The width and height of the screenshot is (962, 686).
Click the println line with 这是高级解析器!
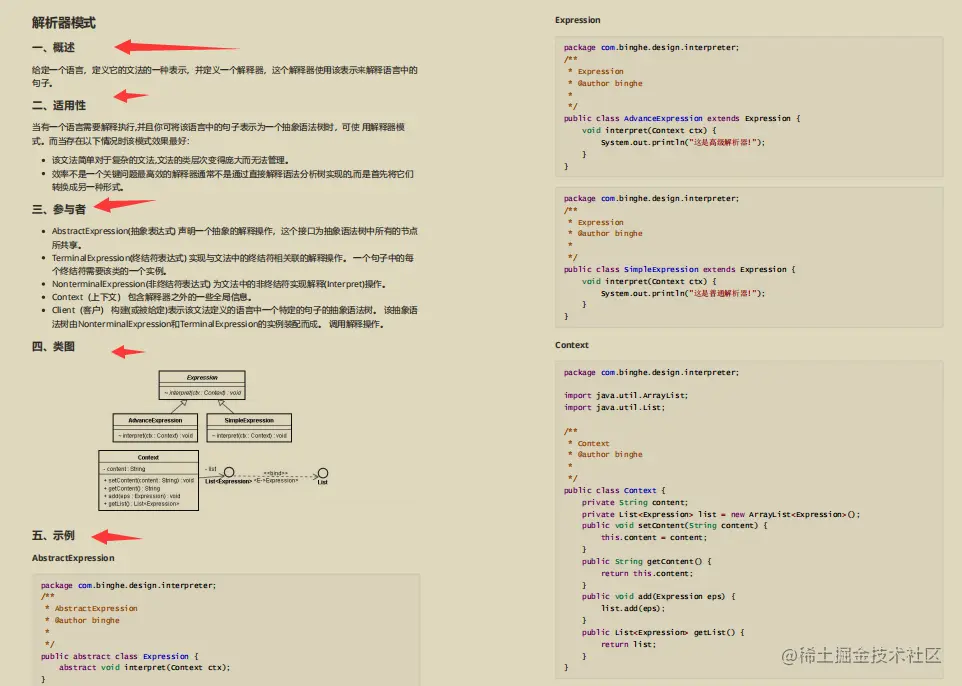683,142
